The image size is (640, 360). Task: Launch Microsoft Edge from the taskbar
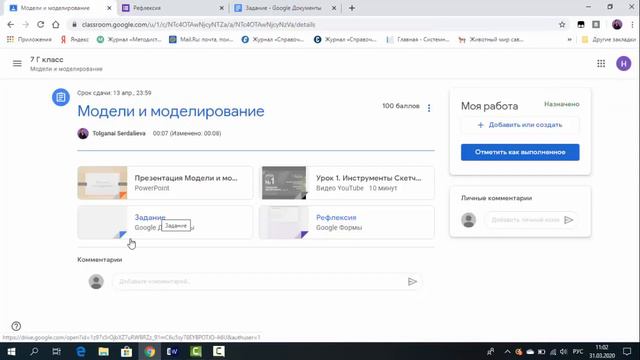(x=81, y=351)
